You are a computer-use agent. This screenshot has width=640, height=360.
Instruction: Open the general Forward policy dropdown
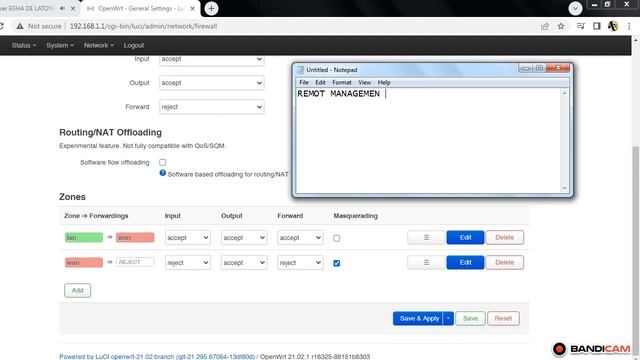(211, 107)
